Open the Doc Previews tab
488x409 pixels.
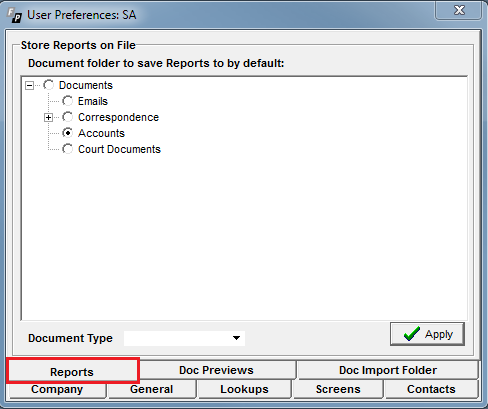(x=217, y=370)
